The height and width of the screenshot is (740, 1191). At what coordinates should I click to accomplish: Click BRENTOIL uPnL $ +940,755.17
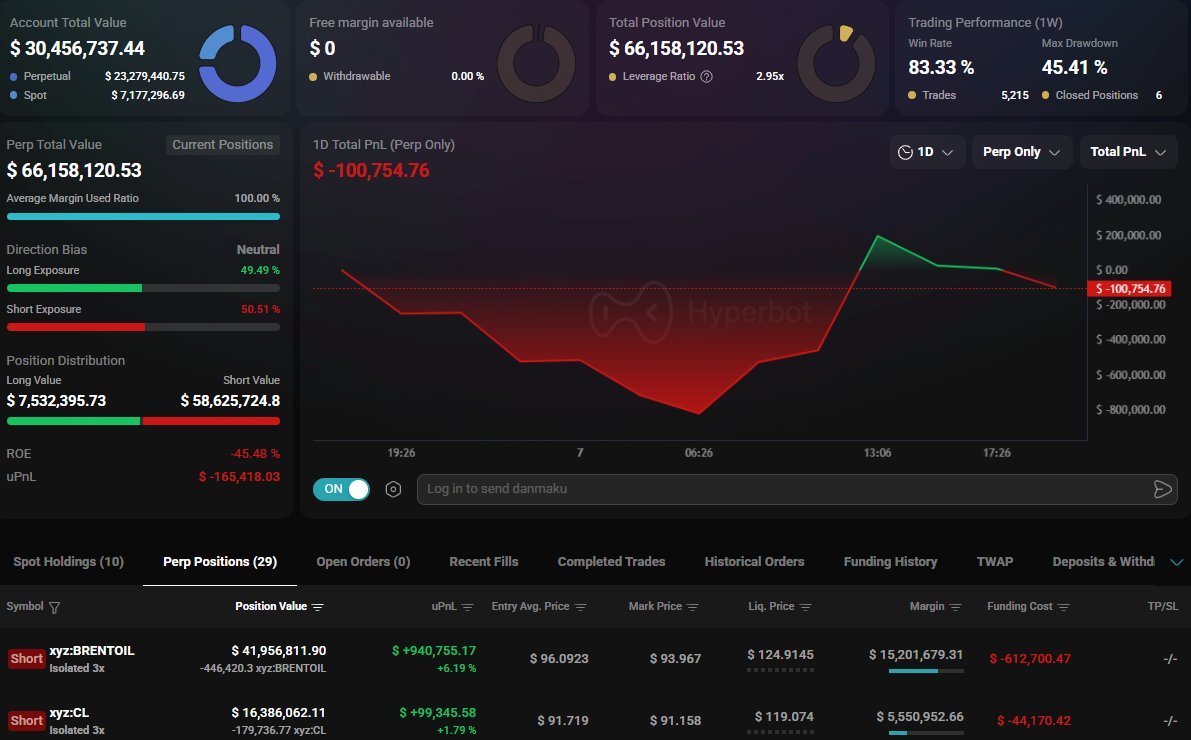[x=434, y=651]
